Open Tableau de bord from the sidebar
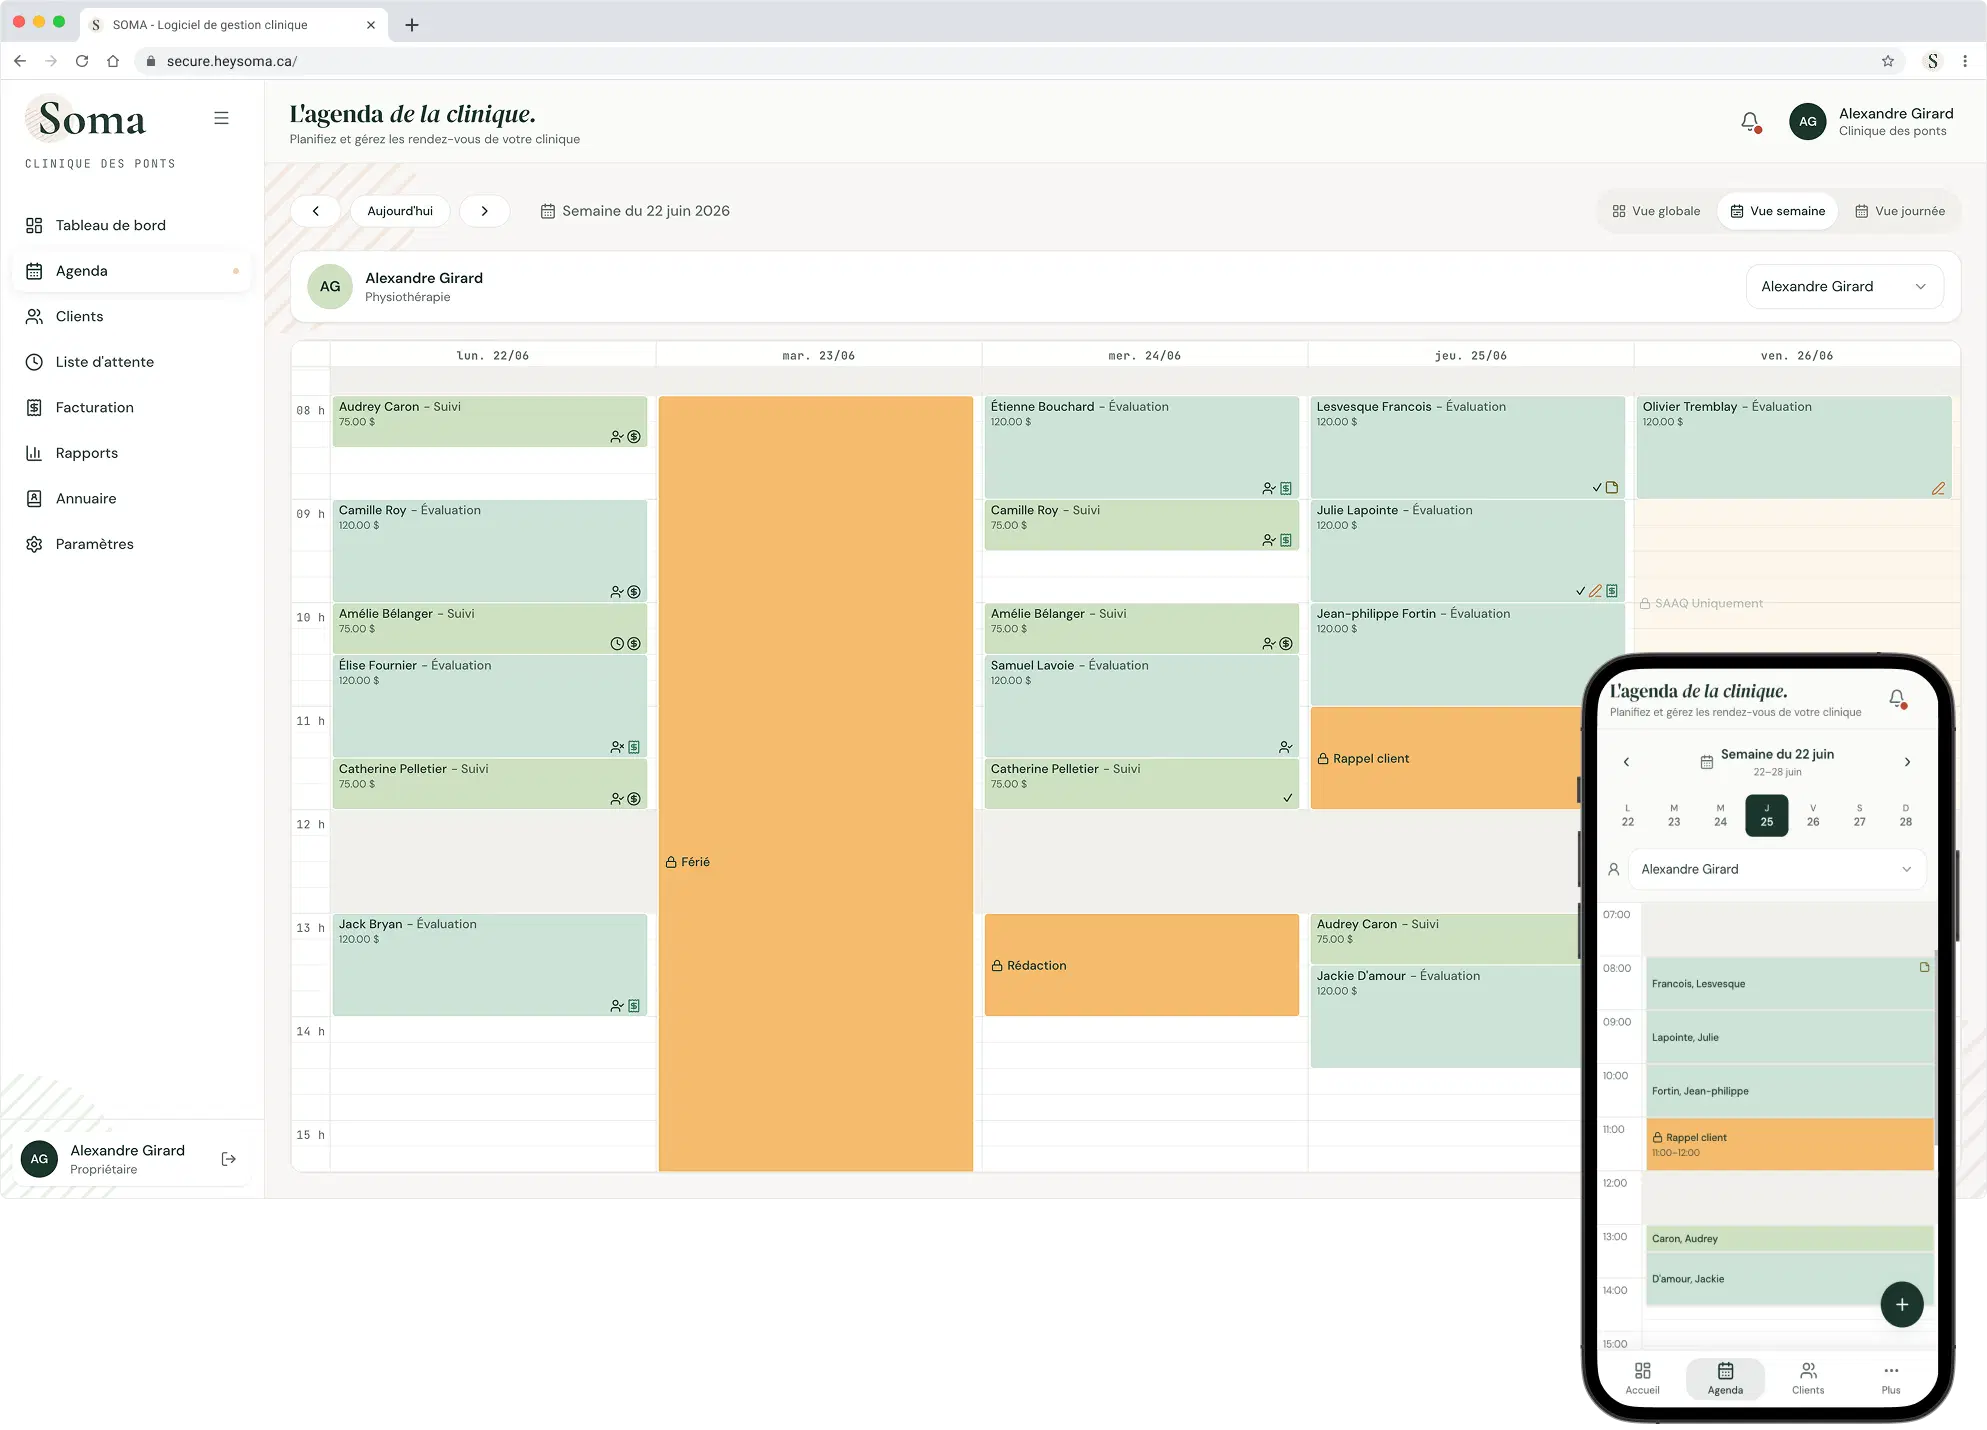Image resolution: width=1987 pixels, height=1430 pixels. (x=130, y=225)
